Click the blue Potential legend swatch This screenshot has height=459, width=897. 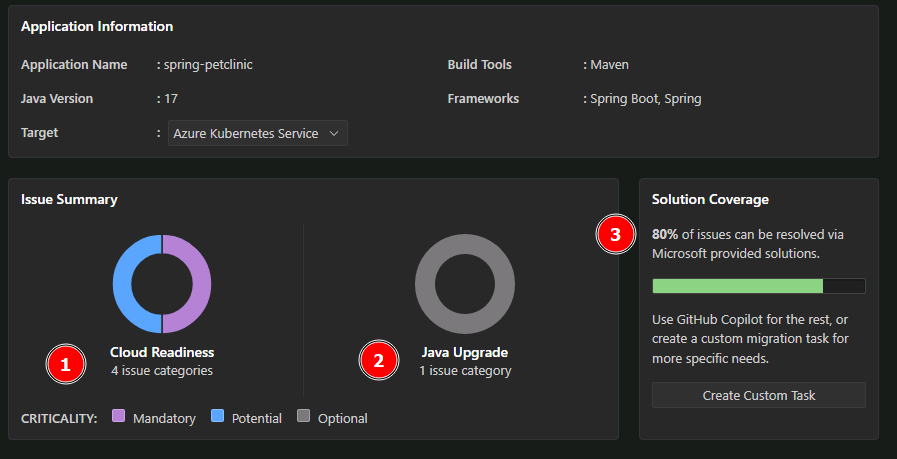[x=217, y=416]
